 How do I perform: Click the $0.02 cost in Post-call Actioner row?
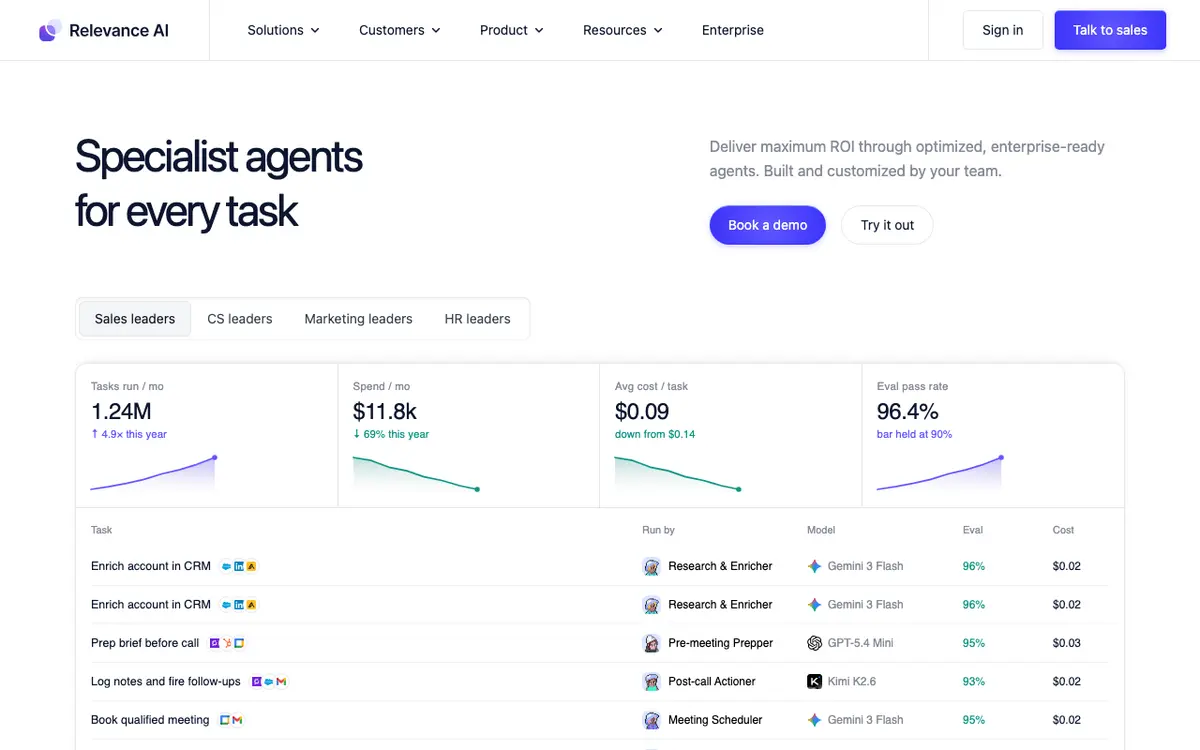pos(1067,682)
